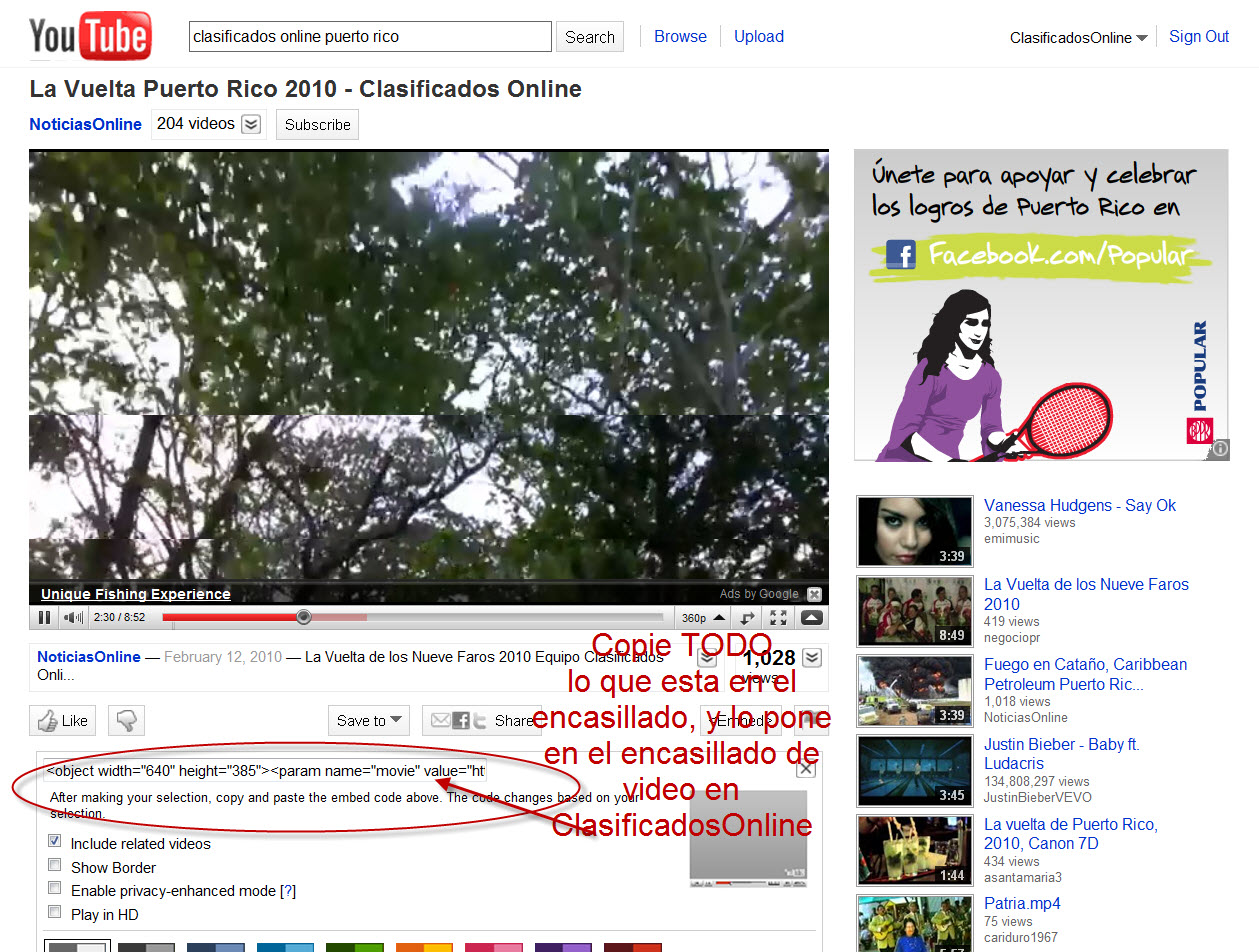Mute the video with the speaker icon

point(74,618)
